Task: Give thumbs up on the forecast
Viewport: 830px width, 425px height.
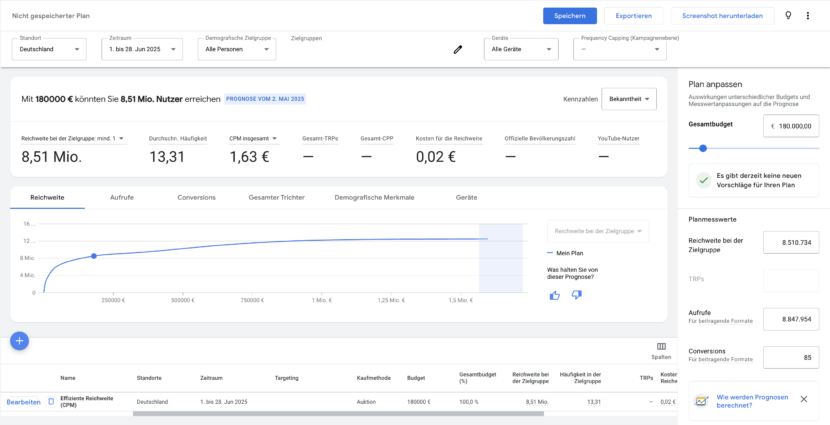Action: click(x=555, y=295)
